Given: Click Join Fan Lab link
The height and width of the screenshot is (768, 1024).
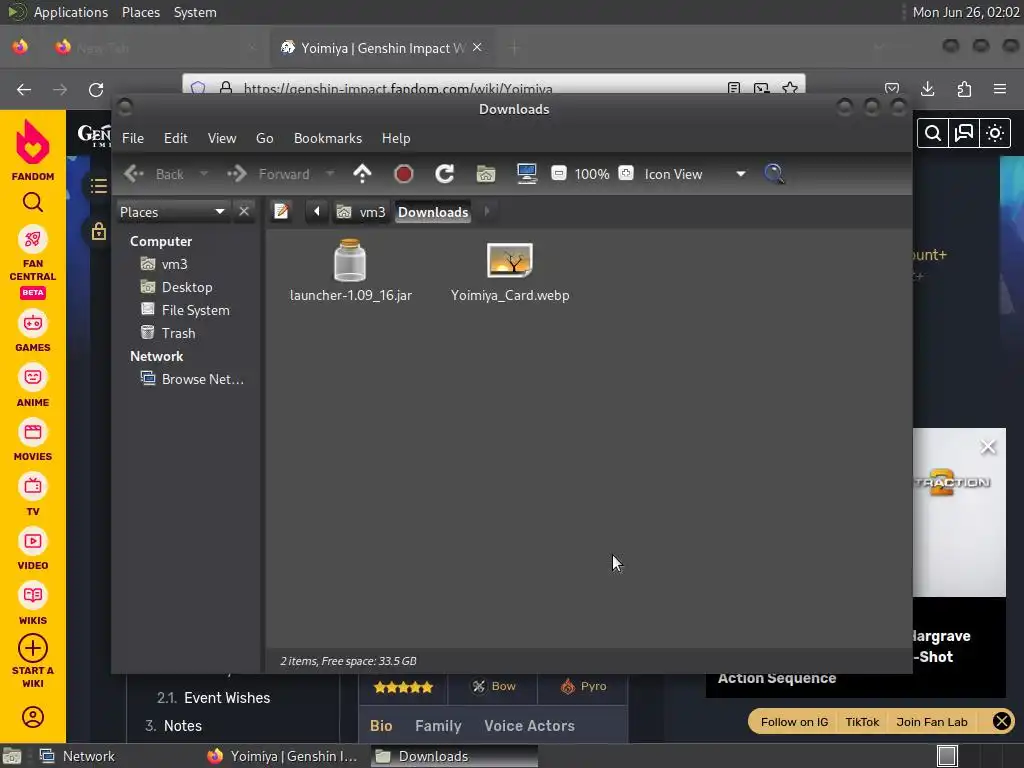Looking at the screenshot, I should pos(931,722).
